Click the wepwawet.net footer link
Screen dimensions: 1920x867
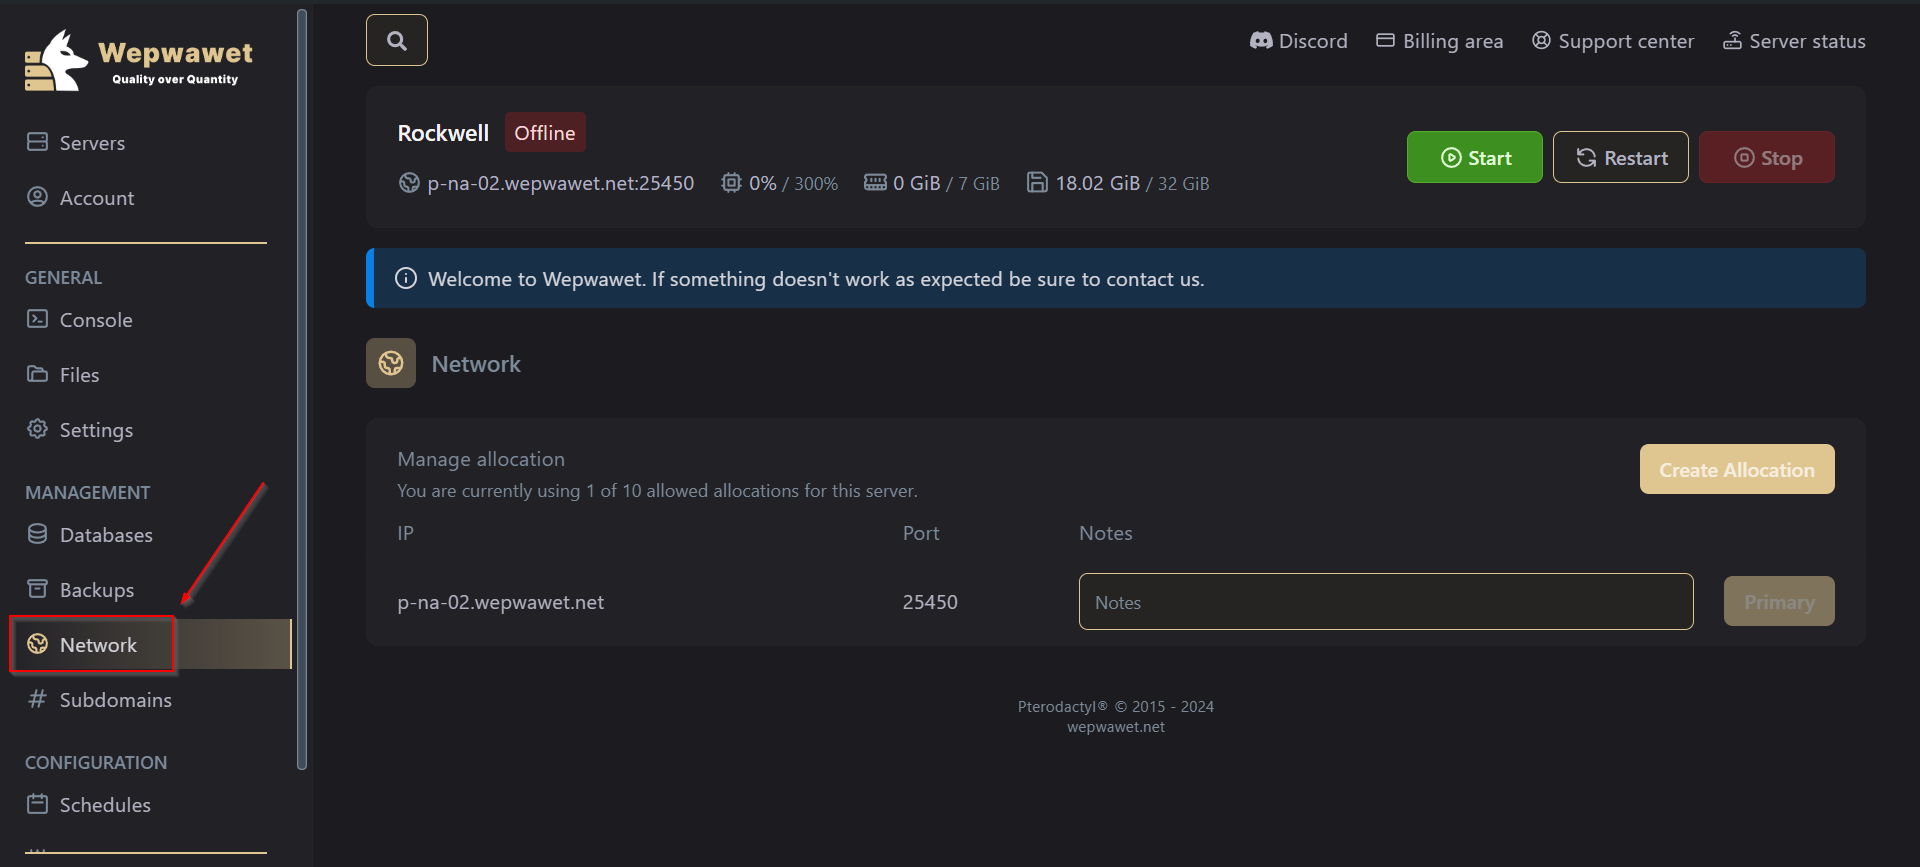tap(1116, 727)
